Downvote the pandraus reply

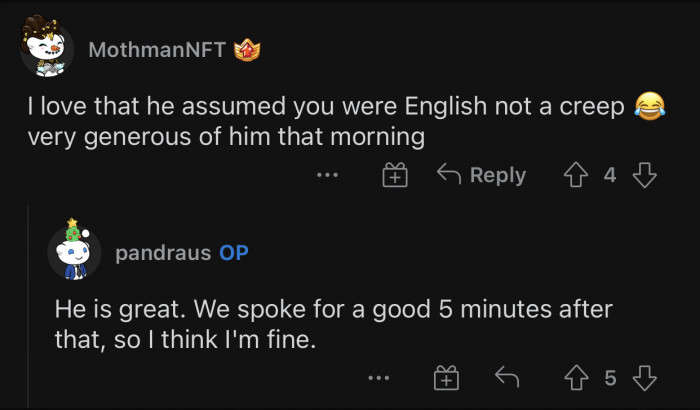point(646,378)
